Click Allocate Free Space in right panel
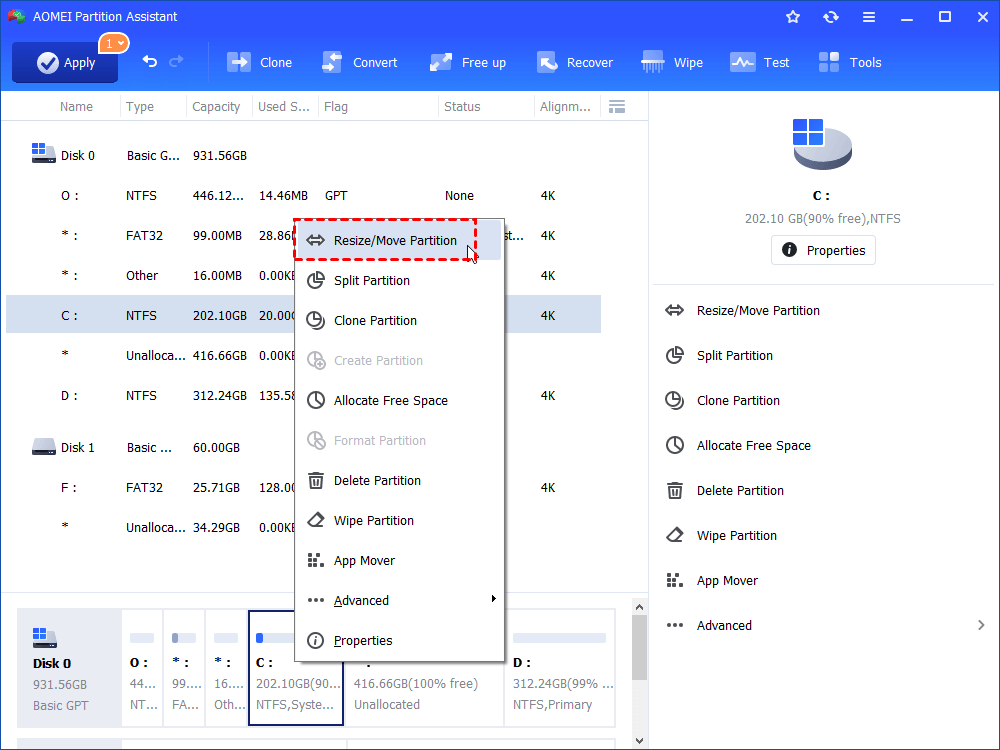This screenshot has height=750, width=1000. [x=753, y=446]
